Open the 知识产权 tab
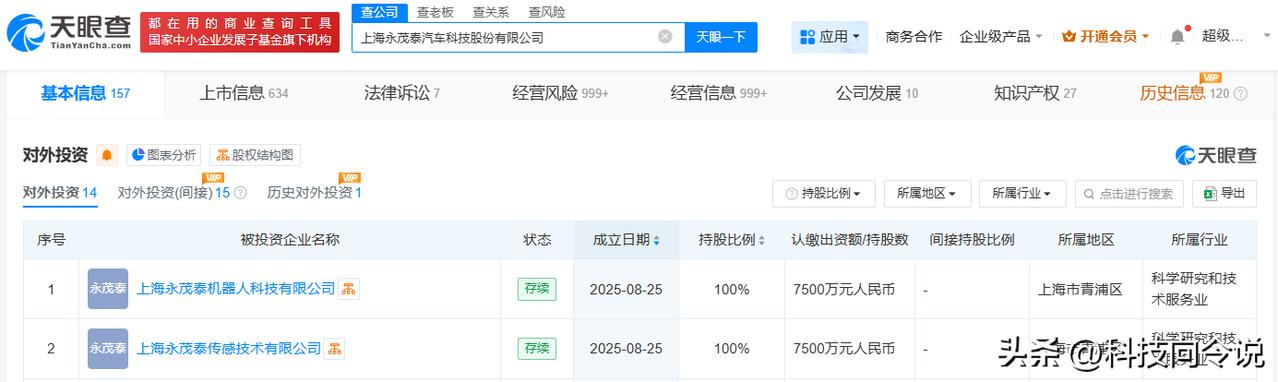Image resolution: width=1278 pixels, height=382 pixels. point(1035,94)
